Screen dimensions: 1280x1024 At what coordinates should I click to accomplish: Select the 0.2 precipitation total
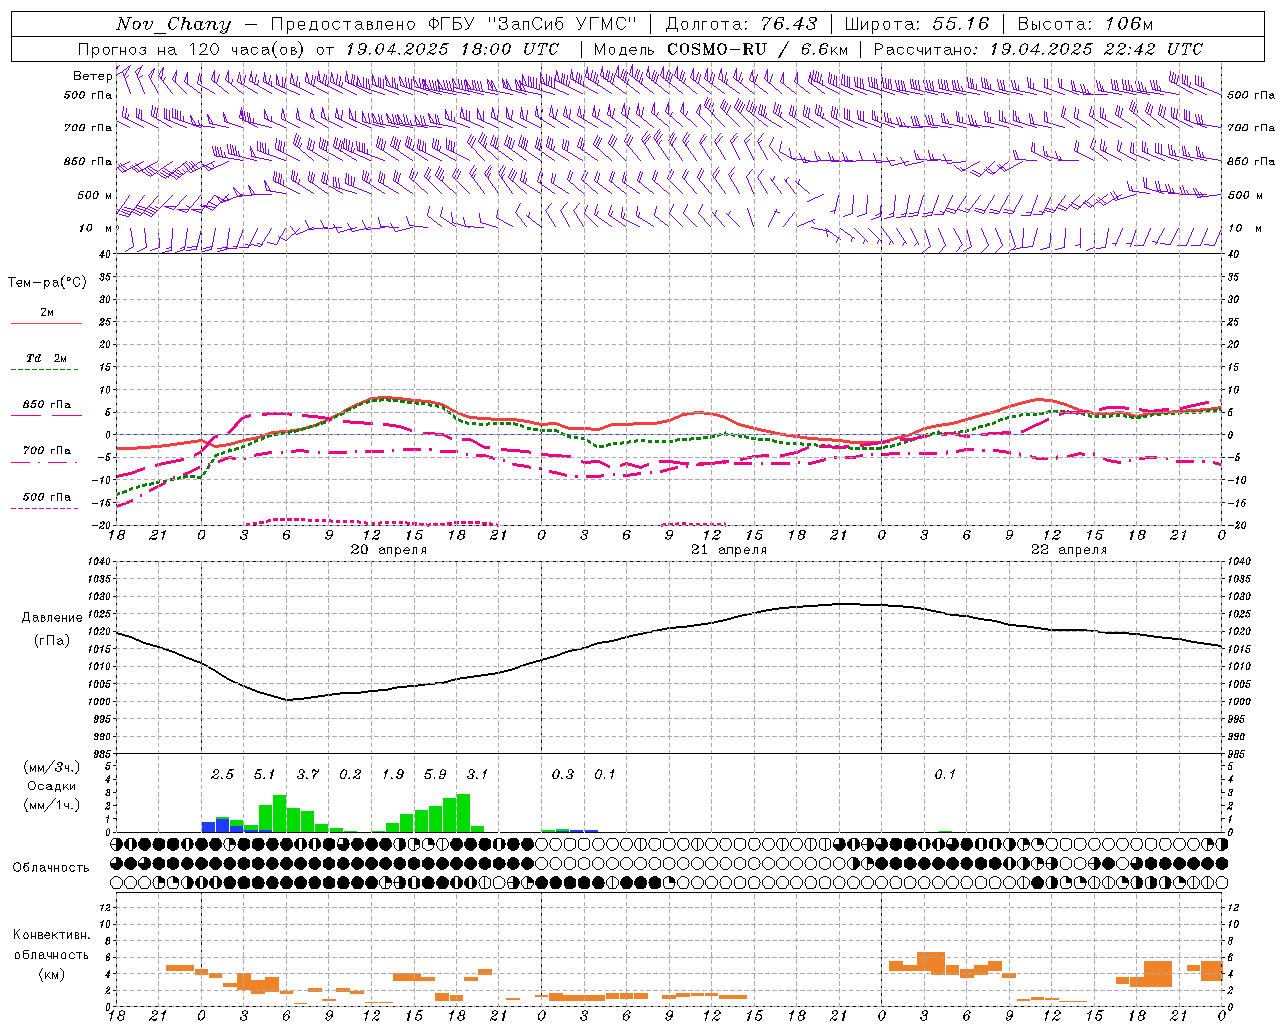pos(350,775)
